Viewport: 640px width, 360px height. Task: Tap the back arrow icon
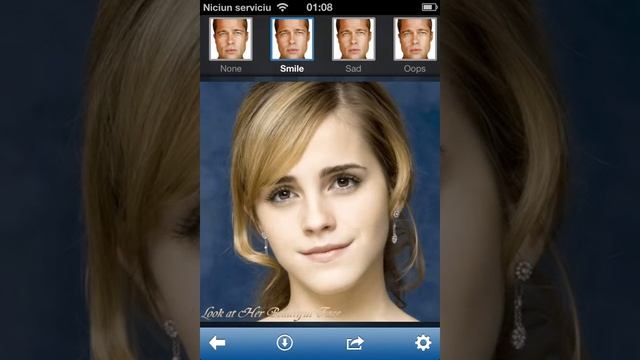click(x=217, y=343)
